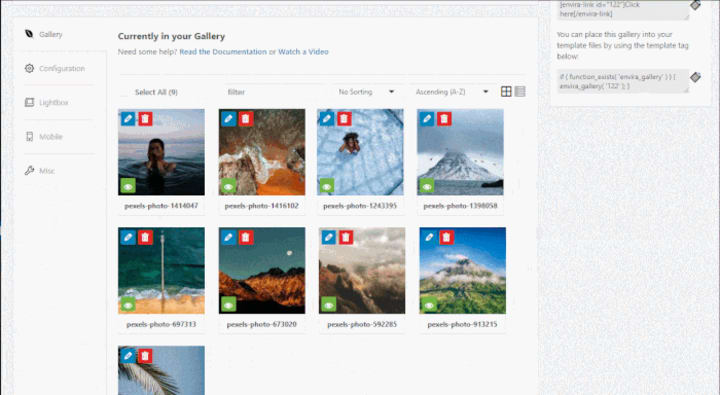Toggle visibility eye on pexels-photo-592285
The width and height of the screenshot is (720, 395).
pos(328,305)
